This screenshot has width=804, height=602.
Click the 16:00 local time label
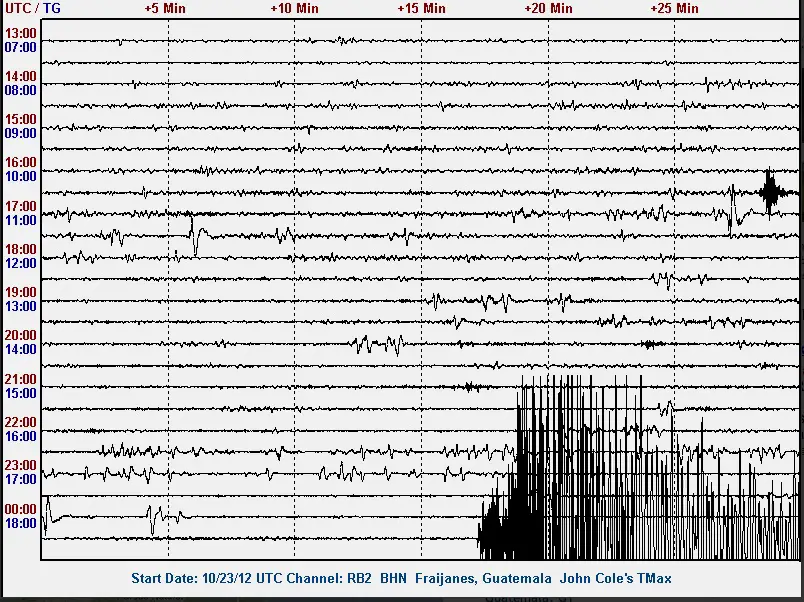21,437
